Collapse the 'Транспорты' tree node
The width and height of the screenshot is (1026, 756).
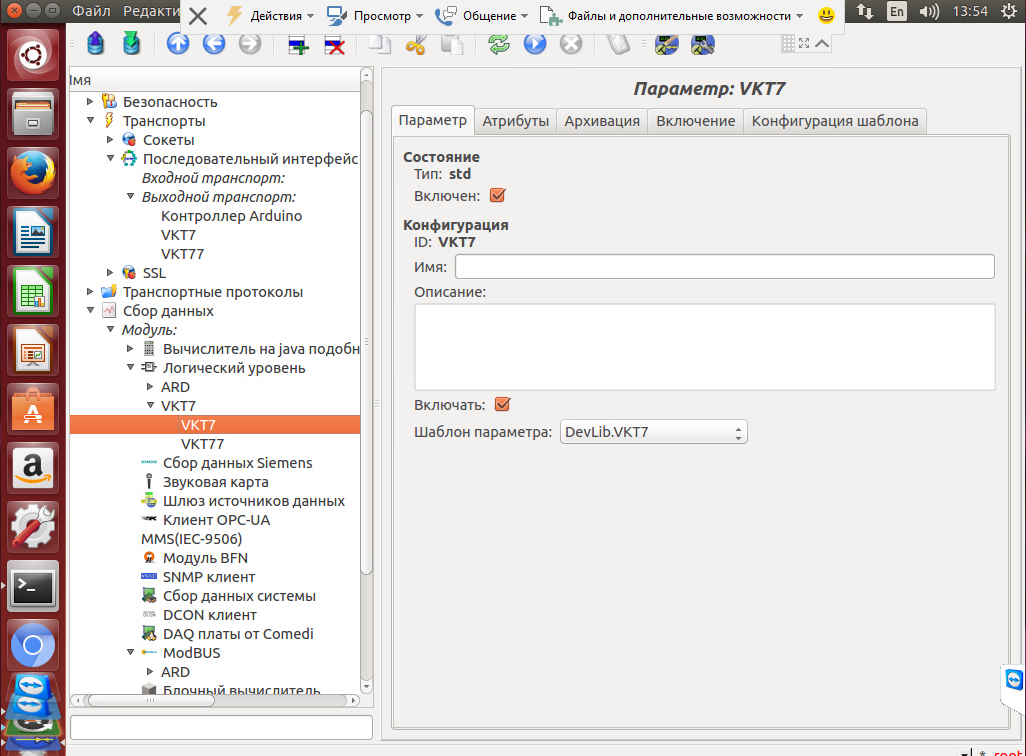(91, 121)
